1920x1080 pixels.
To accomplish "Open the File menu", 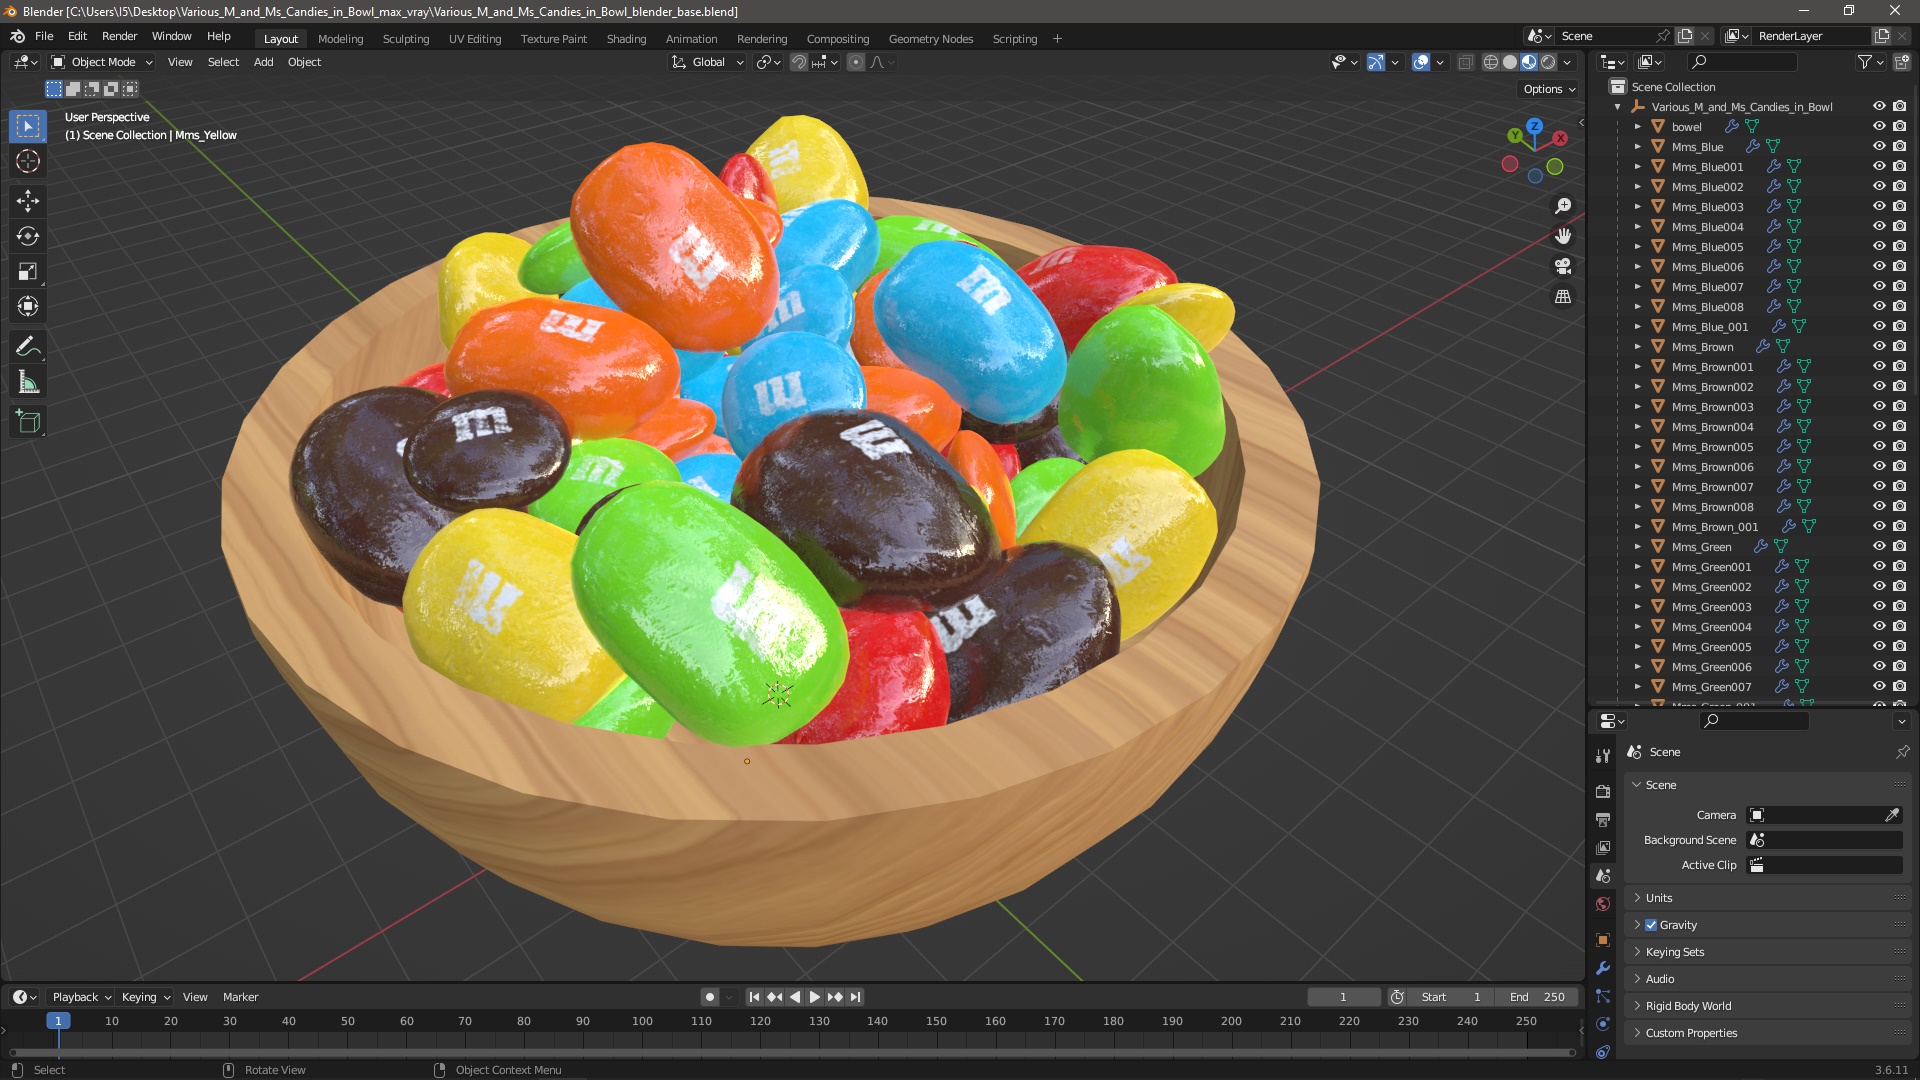I will point(44,36).
